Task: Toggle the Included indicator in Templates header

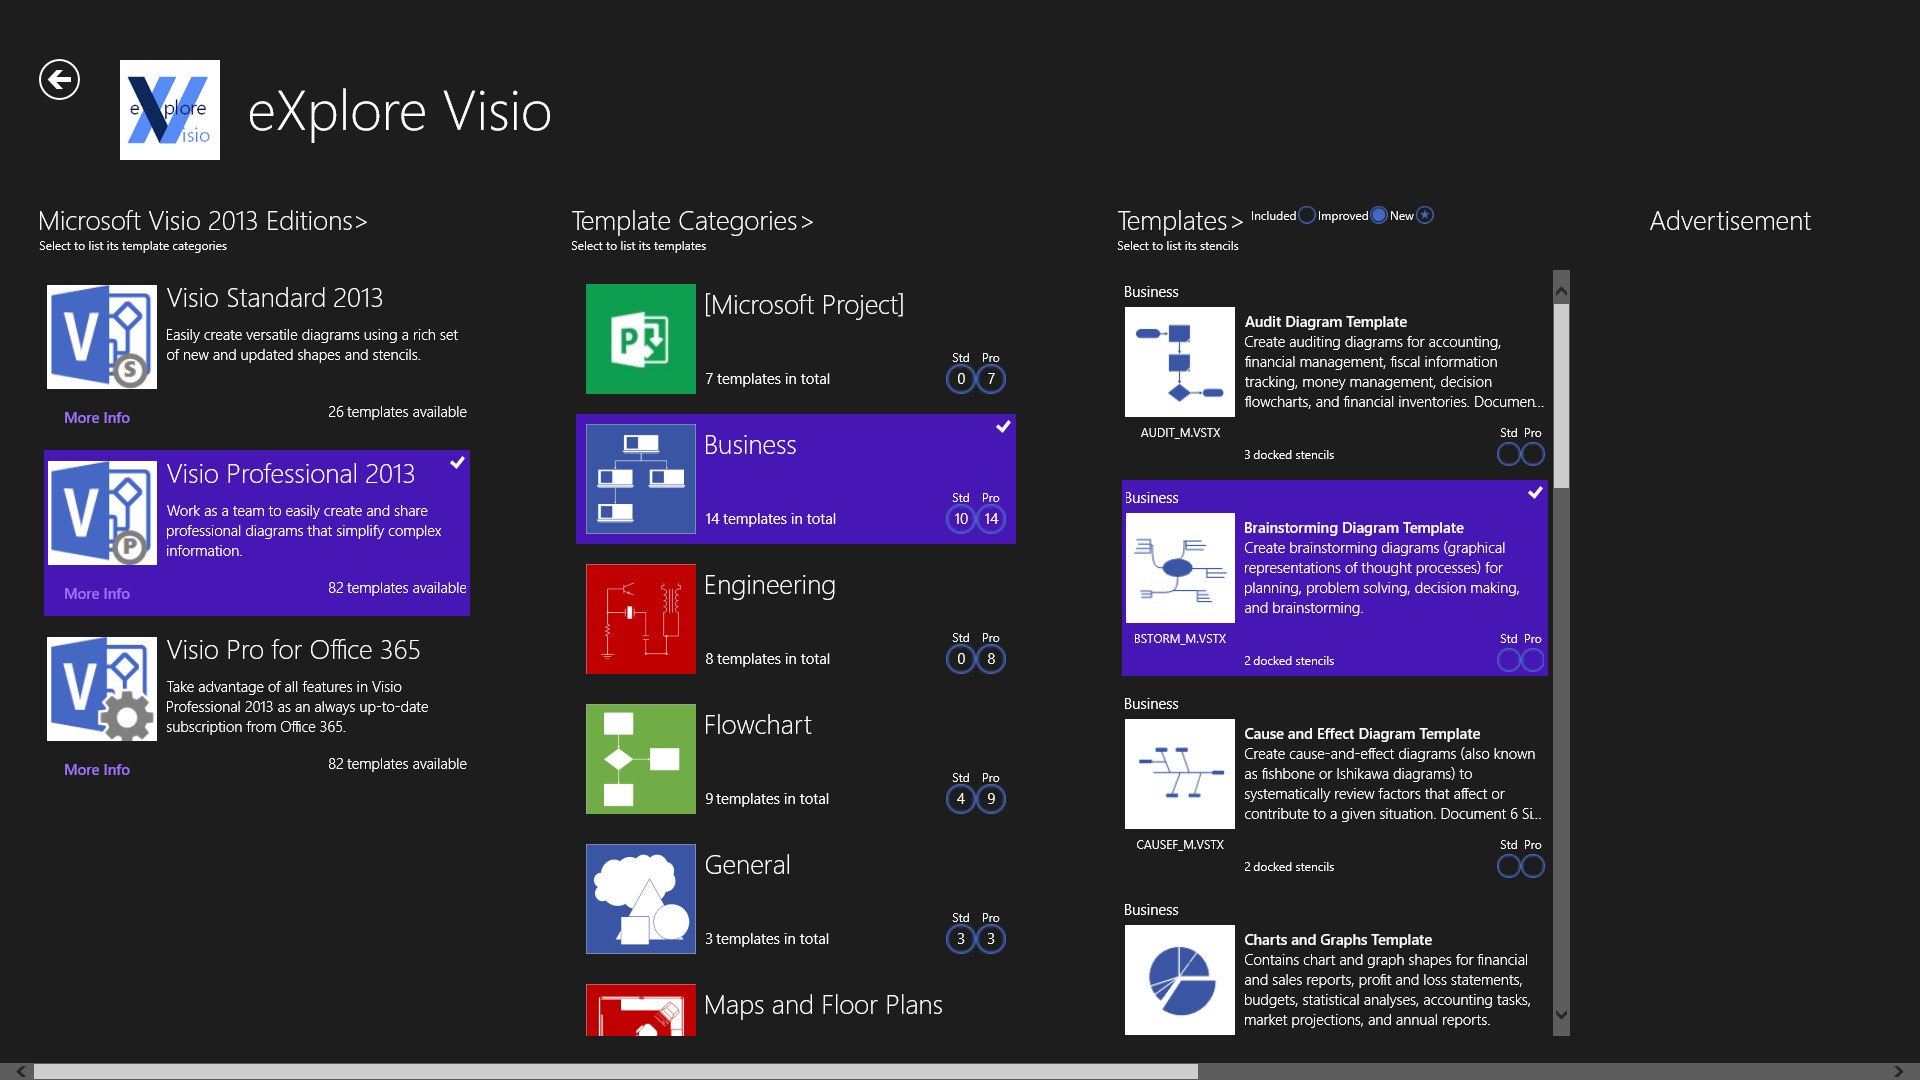Action: [x=1303, y=215]
